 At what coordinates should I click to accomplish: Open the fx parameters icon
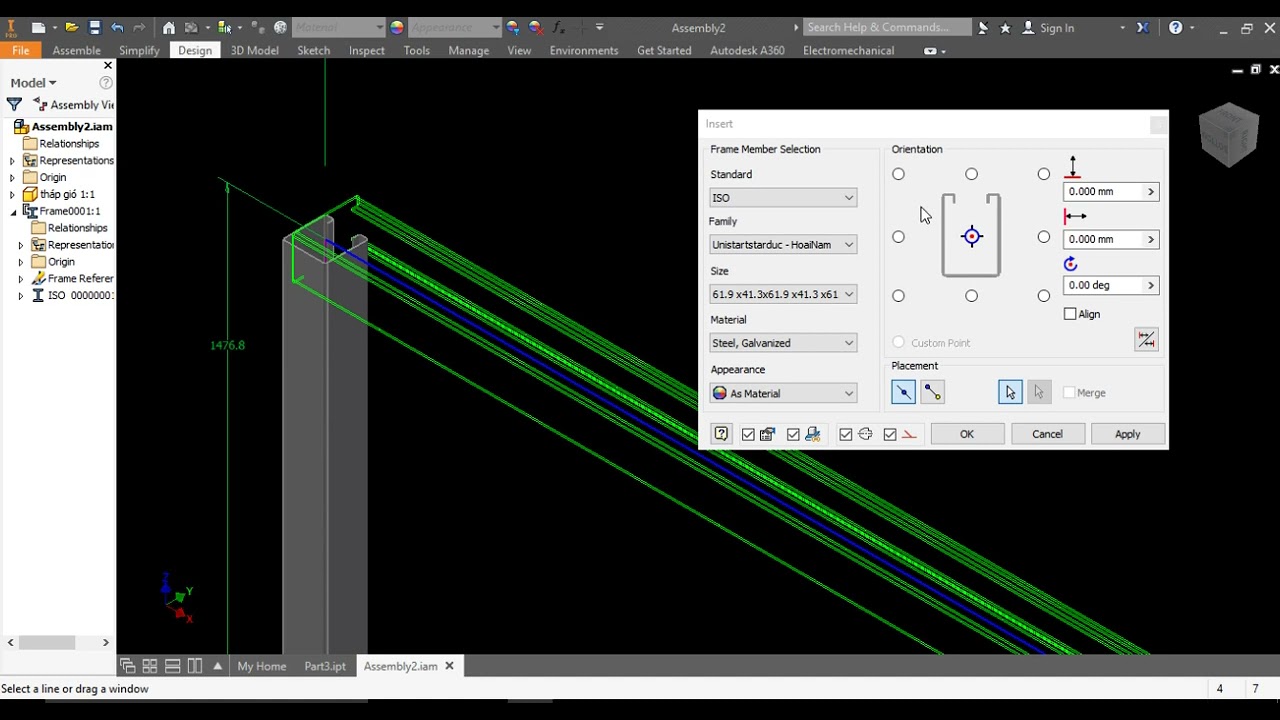pyautogui.click(x=559, y=28)
